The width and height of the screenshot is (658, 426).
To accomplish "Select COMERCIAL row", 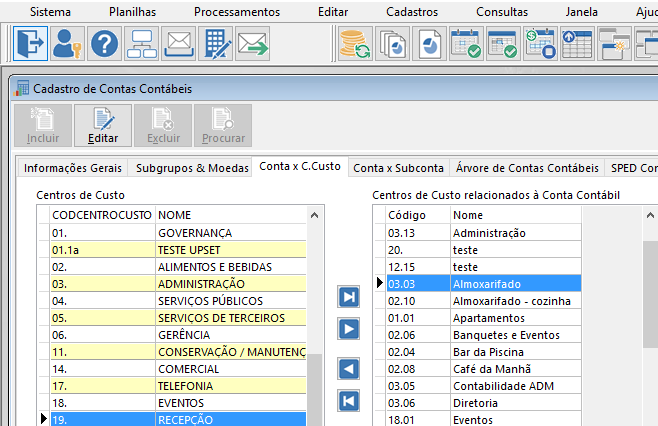I will click(x=178, y=369).
